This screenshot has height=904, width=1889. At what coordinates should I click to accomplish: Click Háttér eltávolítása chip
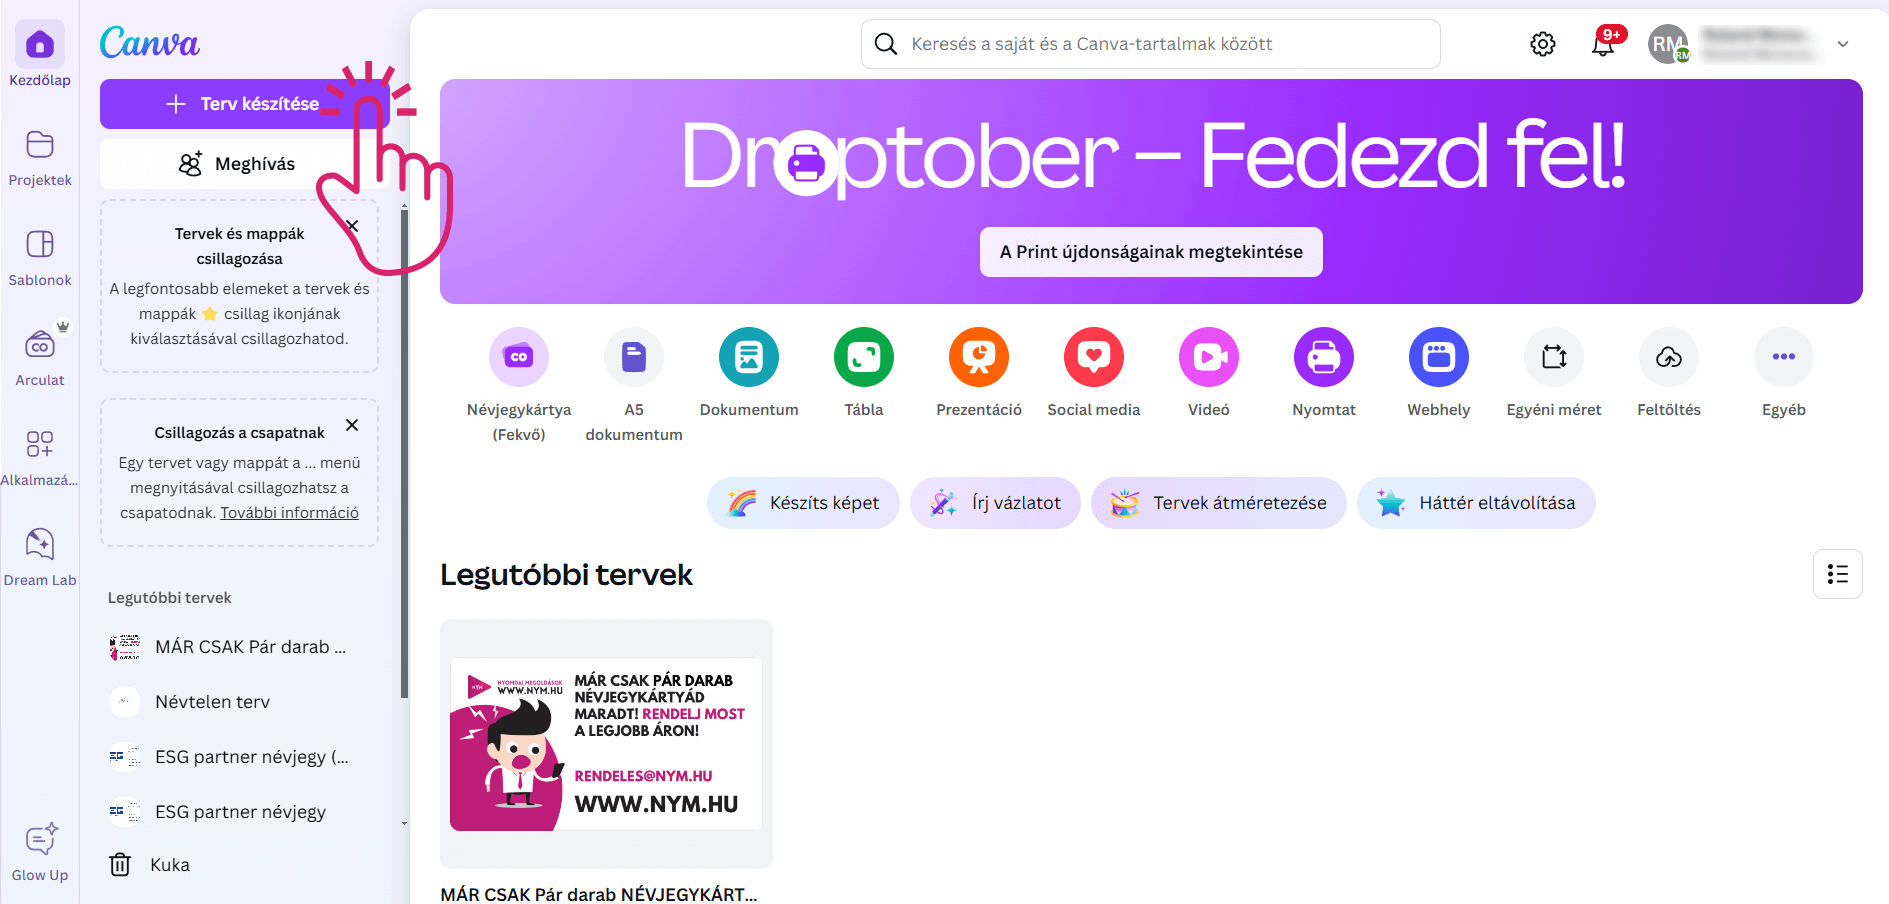tap(1476, 503)
